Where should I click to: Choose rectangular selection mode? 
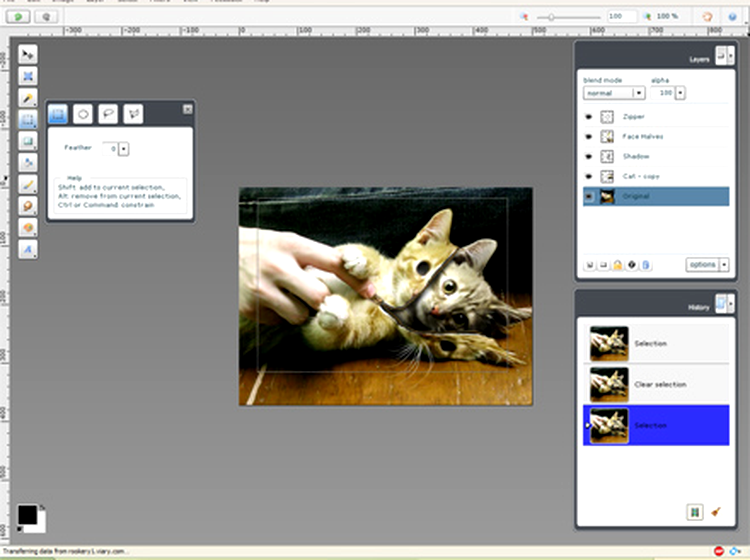click(58, 114)
